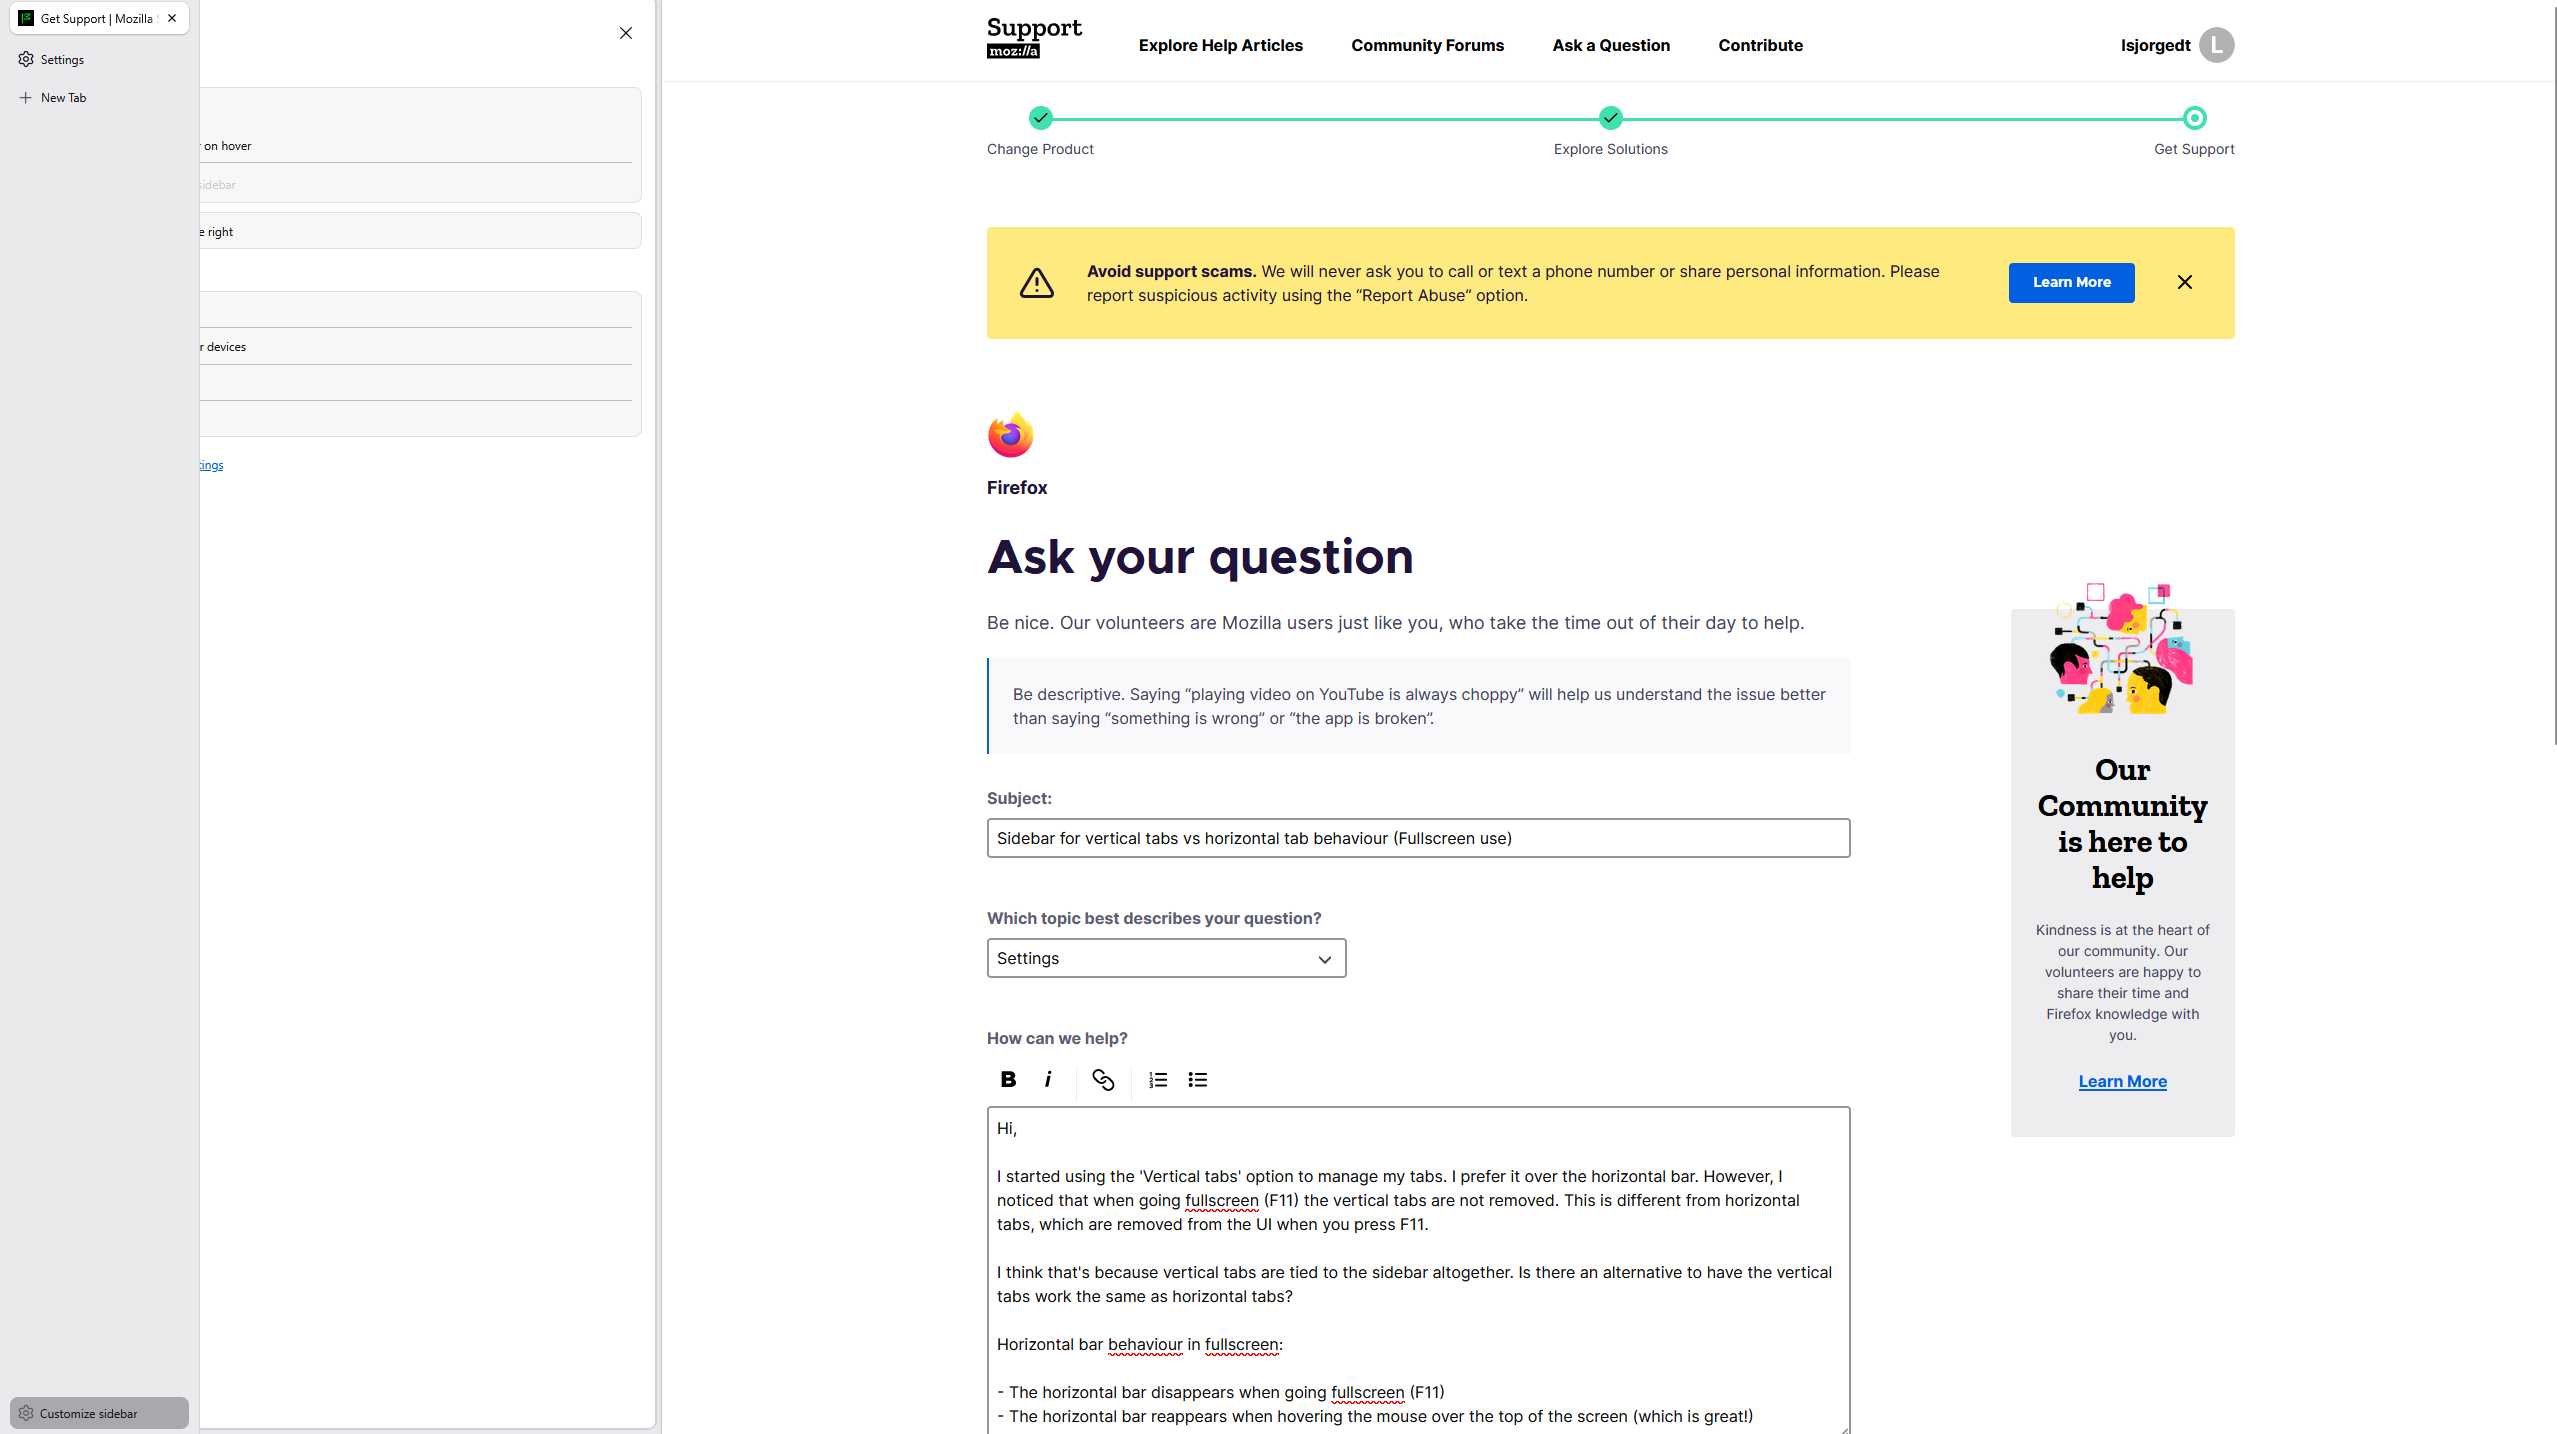Click the Change Product step label
The image size is (2557, 1434).
[1040, 149]
